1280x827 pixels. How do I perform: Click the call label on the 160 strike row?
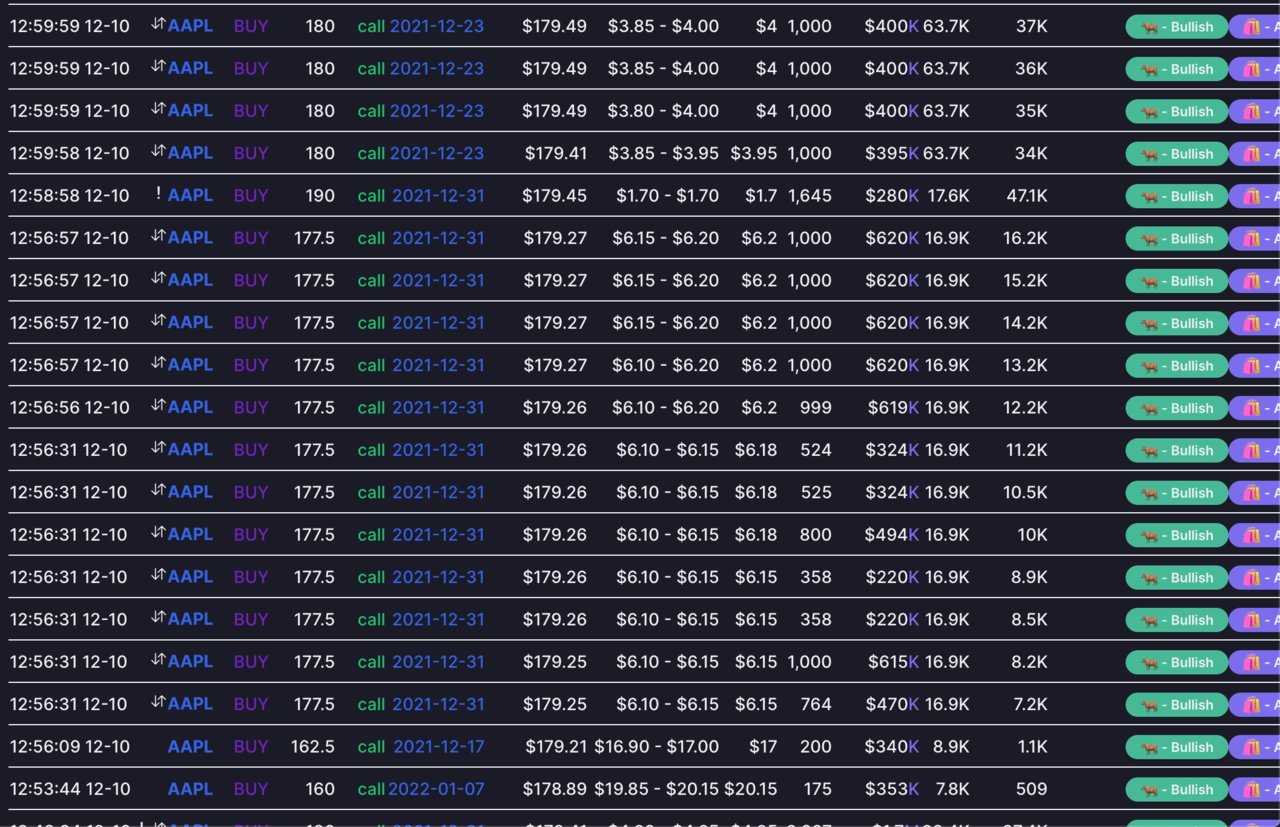[x=372, y=789]
